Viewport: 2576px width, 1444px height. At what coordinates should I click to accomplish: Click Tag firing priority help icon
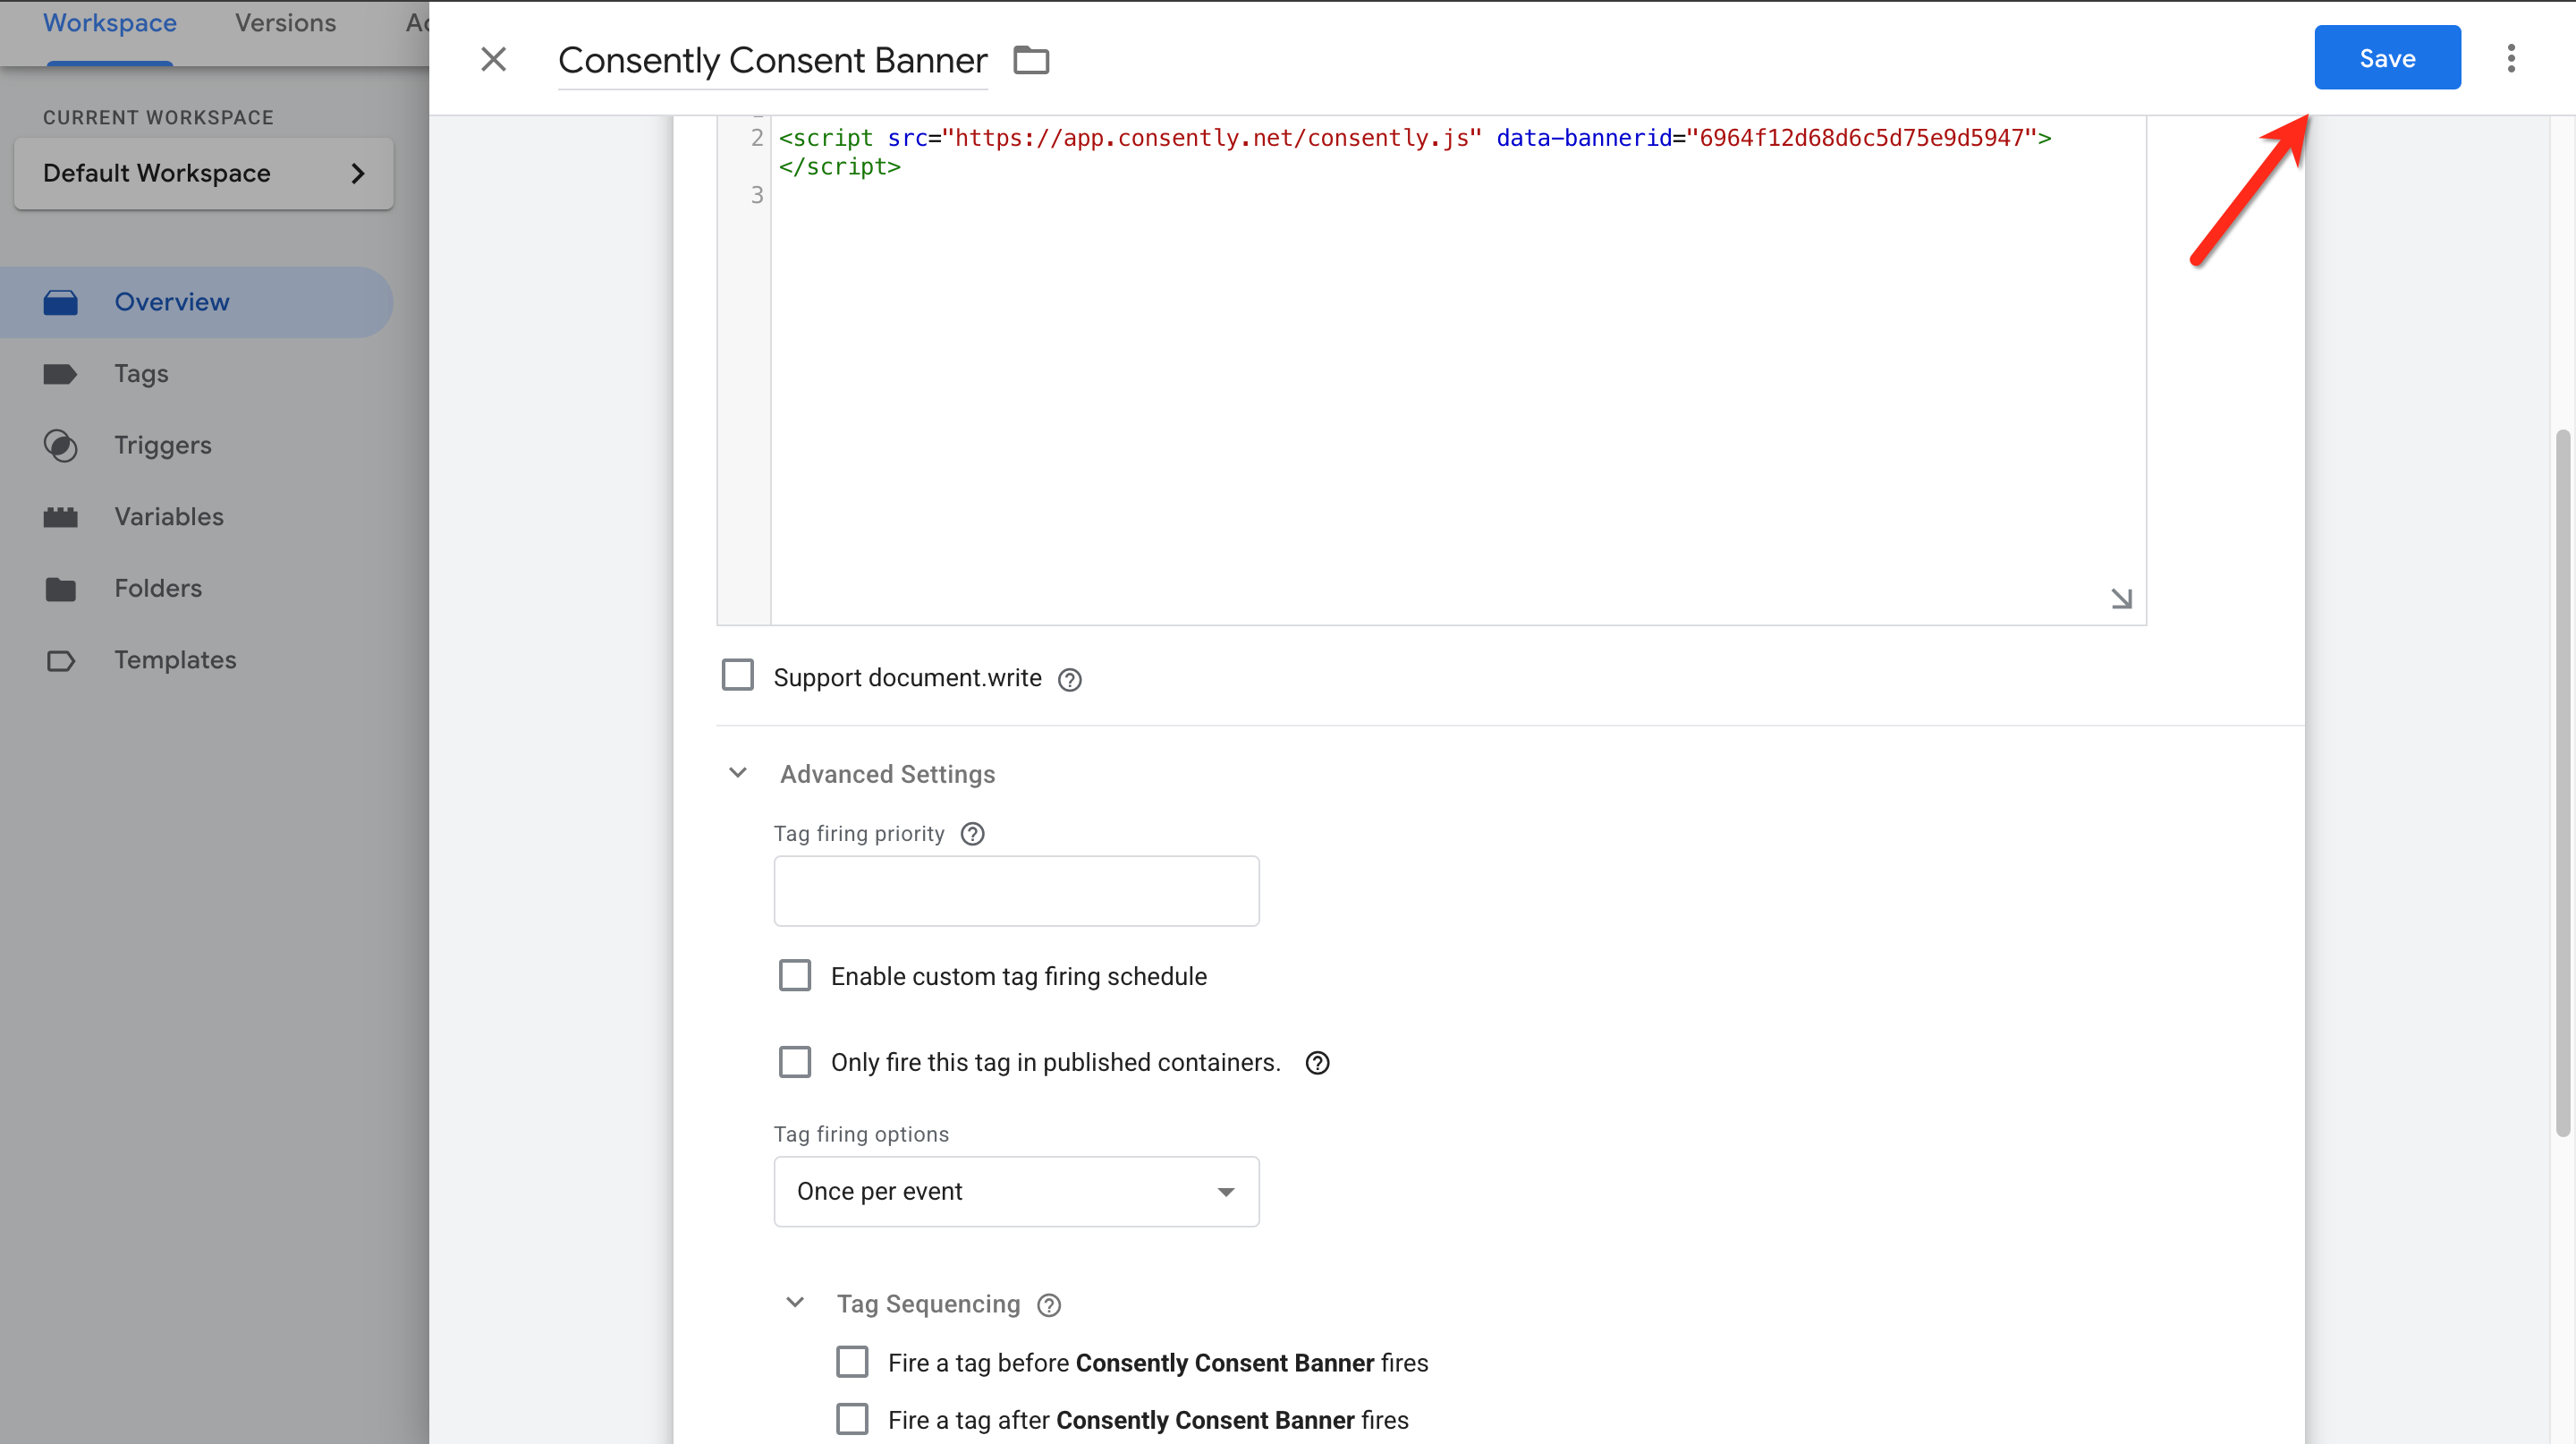coord(972,834)
